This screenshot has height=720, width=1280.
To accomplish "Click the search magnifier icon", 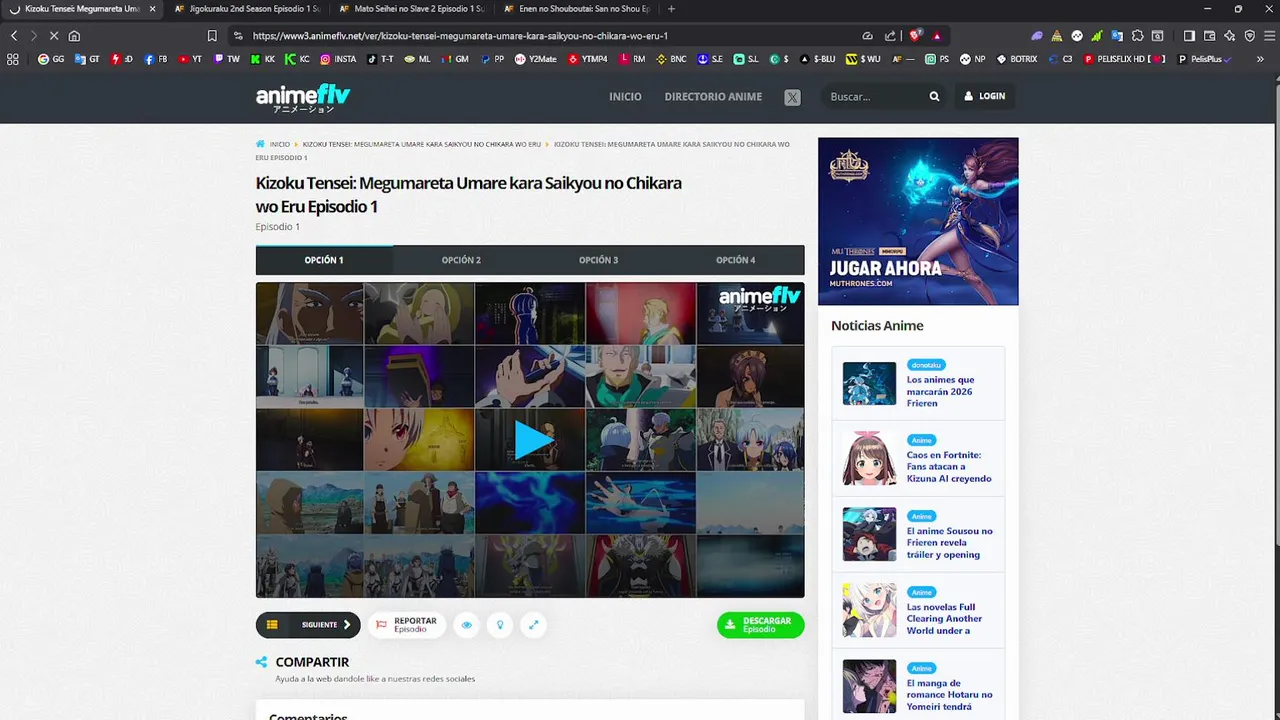I will tap(934, 96).
